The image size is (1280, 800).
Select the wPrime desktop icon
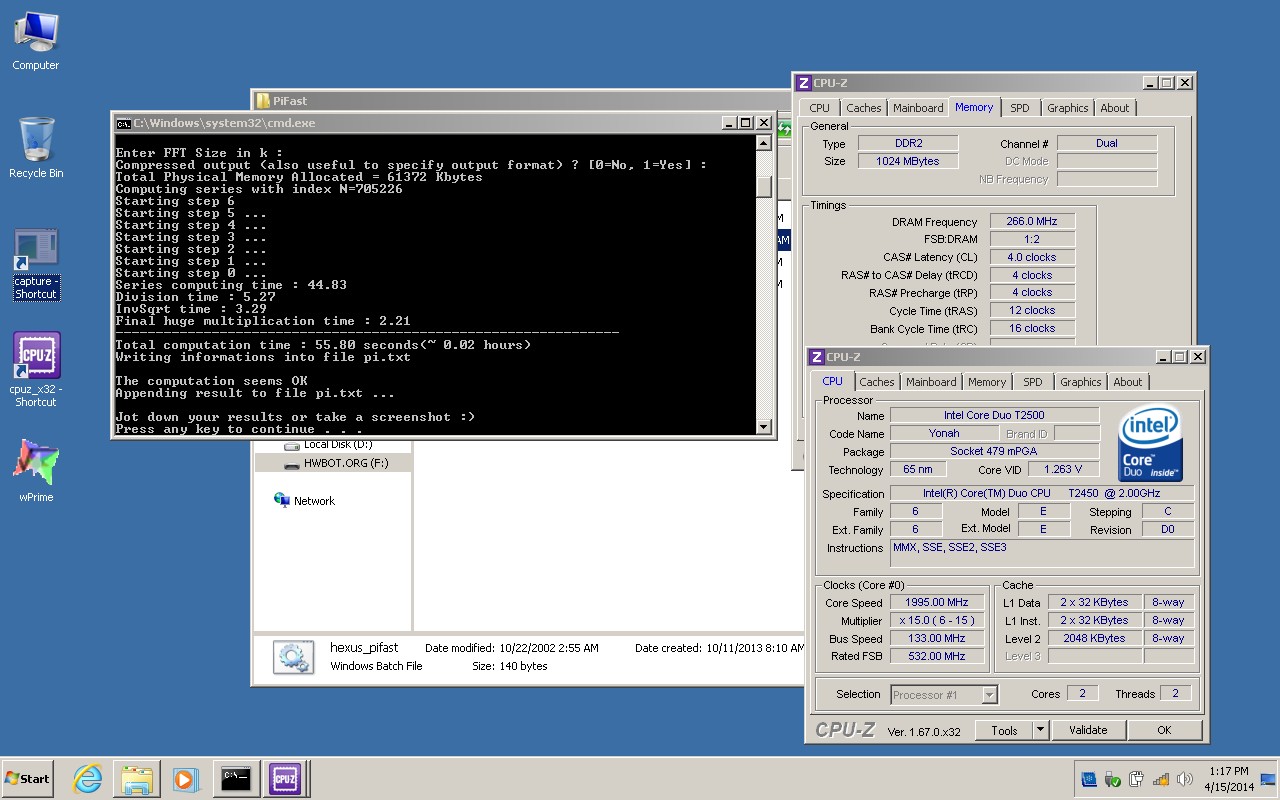[x=36, y=470]
